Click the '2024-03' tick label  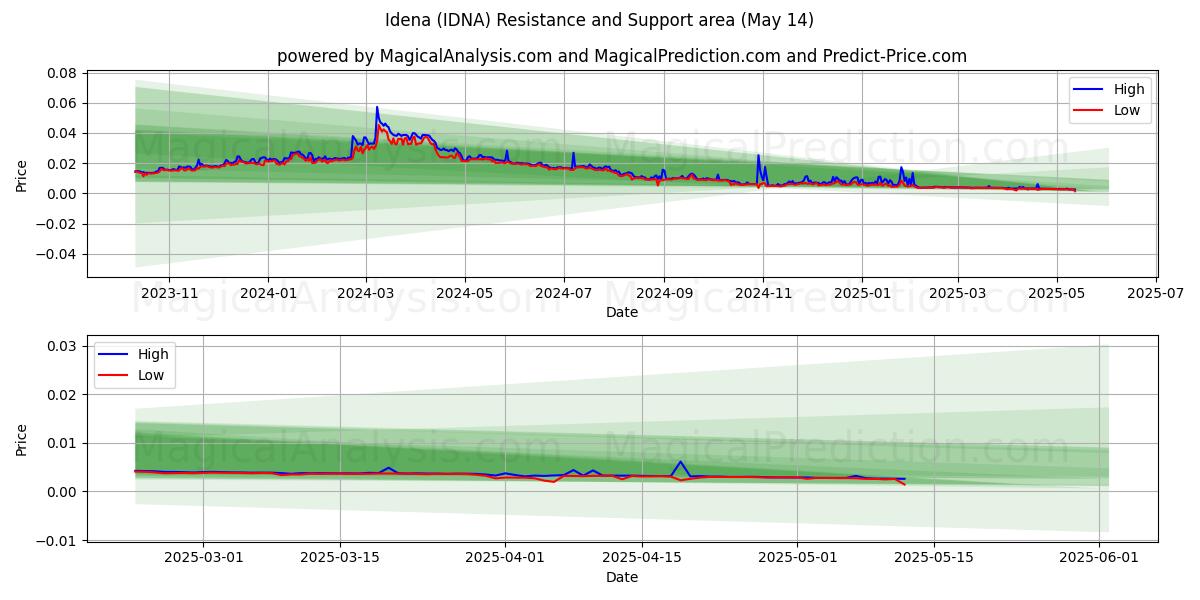[x=365, y=293]
